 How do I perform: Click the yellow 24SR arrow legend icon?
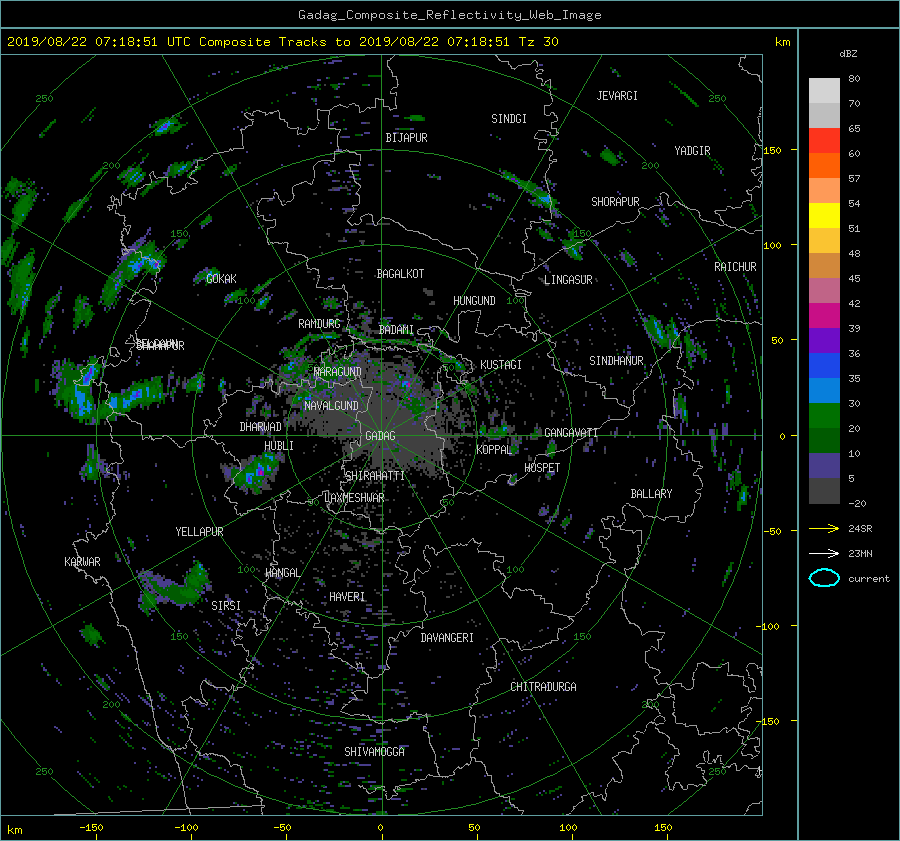[x=824, y=528]
